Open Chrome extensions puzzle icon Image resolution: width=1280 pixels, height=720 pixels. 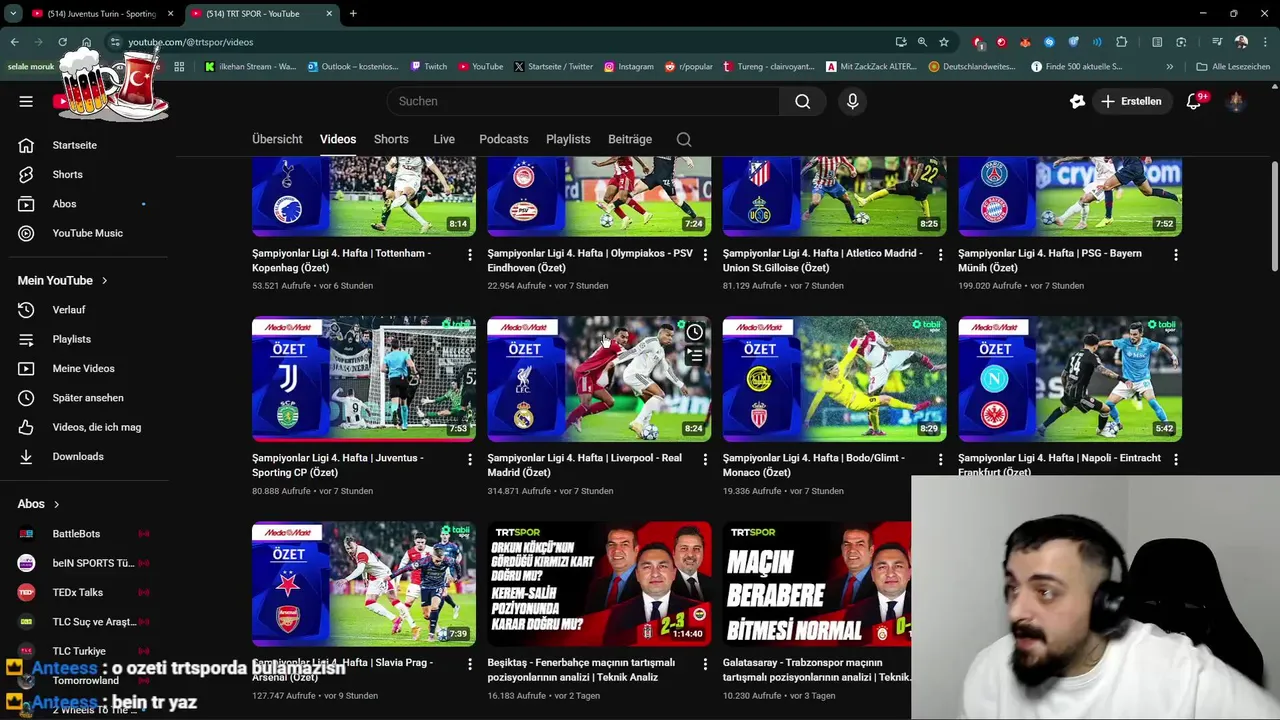tap(1121, 42)
